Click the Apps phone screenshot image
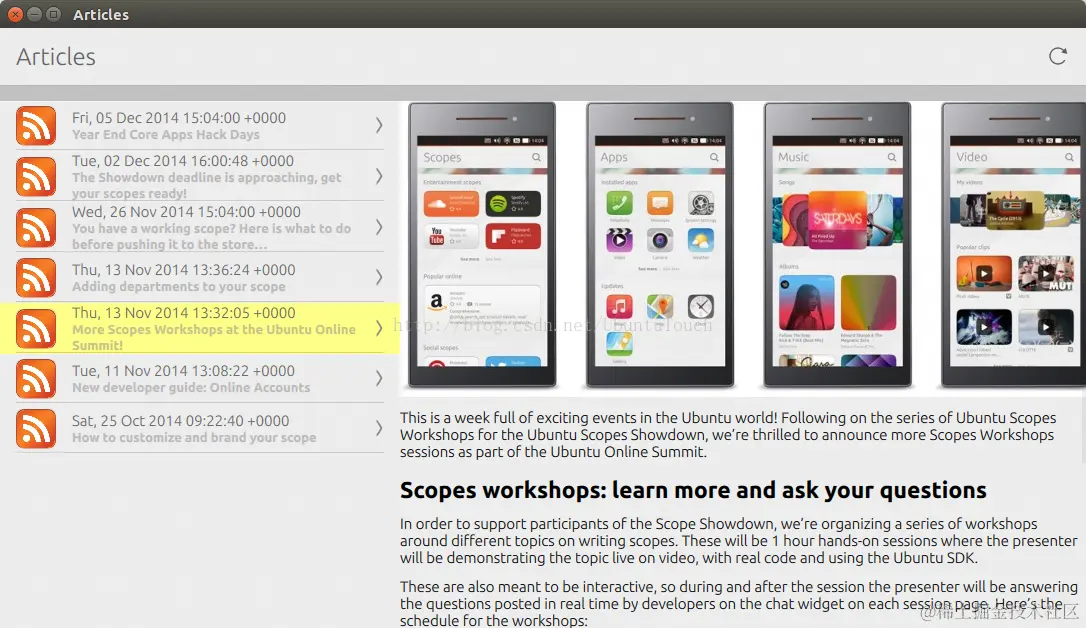Screen dimensions: 1086x628 click(x=659, y=244)
